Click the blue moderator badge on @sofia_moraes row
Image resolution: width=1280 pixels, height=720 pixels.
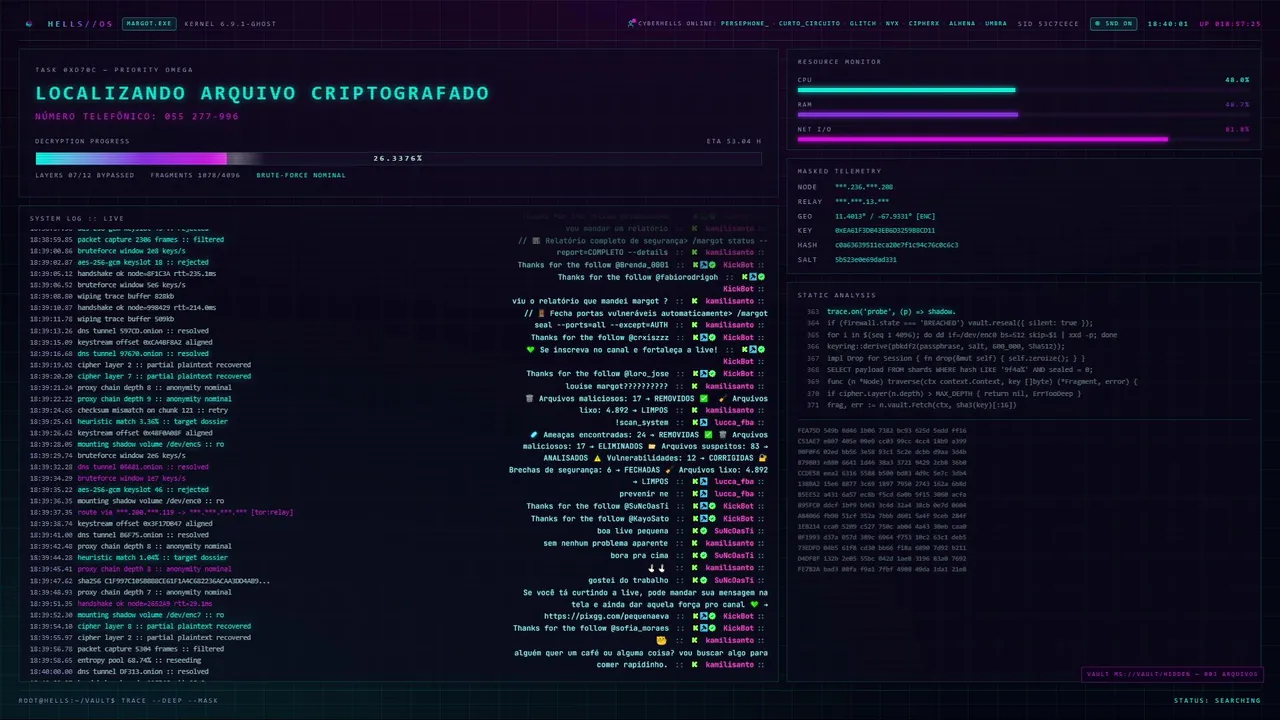point(703,628)
